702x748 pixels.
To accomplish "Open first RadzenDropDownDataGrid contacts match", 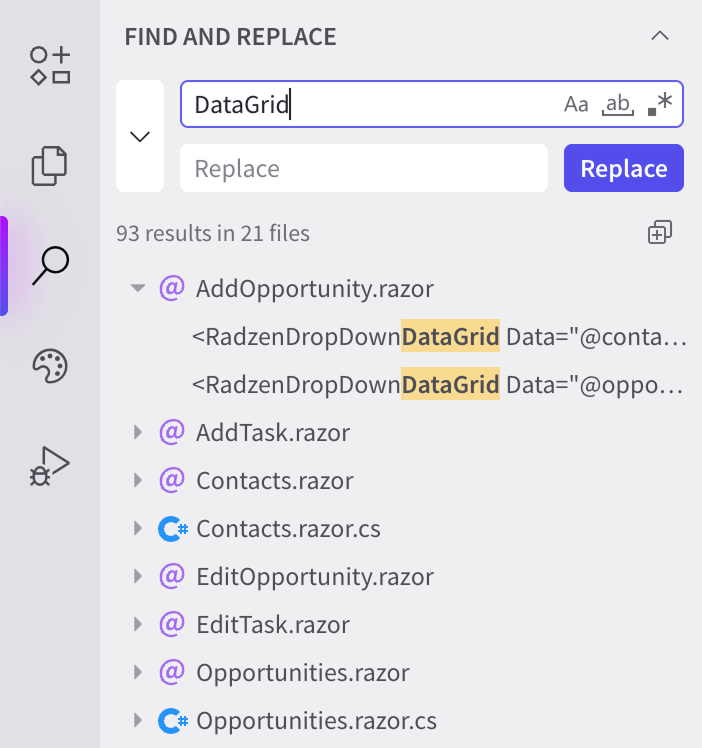I will 439,337.
